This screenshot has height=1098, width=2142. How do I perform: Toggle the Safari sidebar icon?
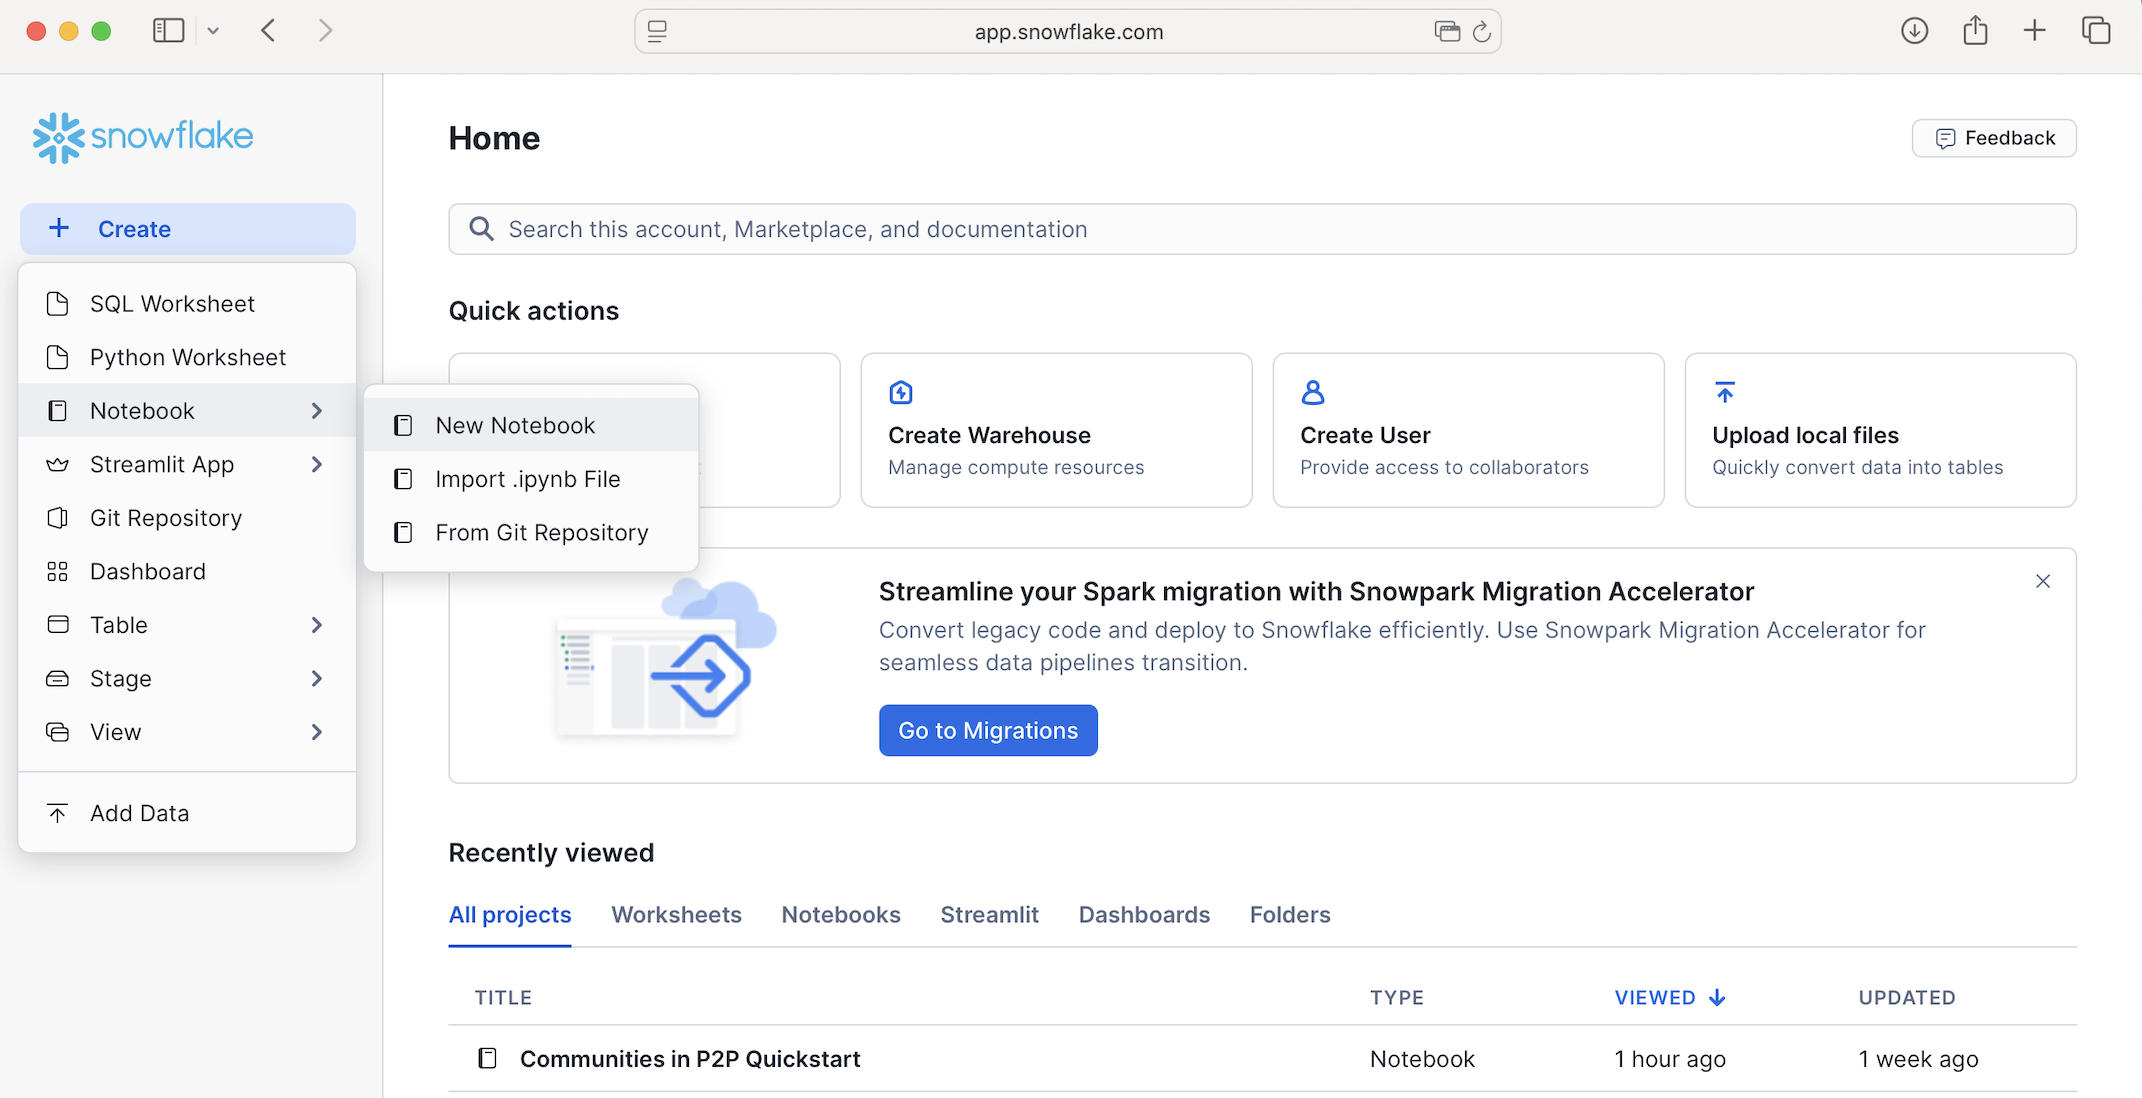point(168,31)
